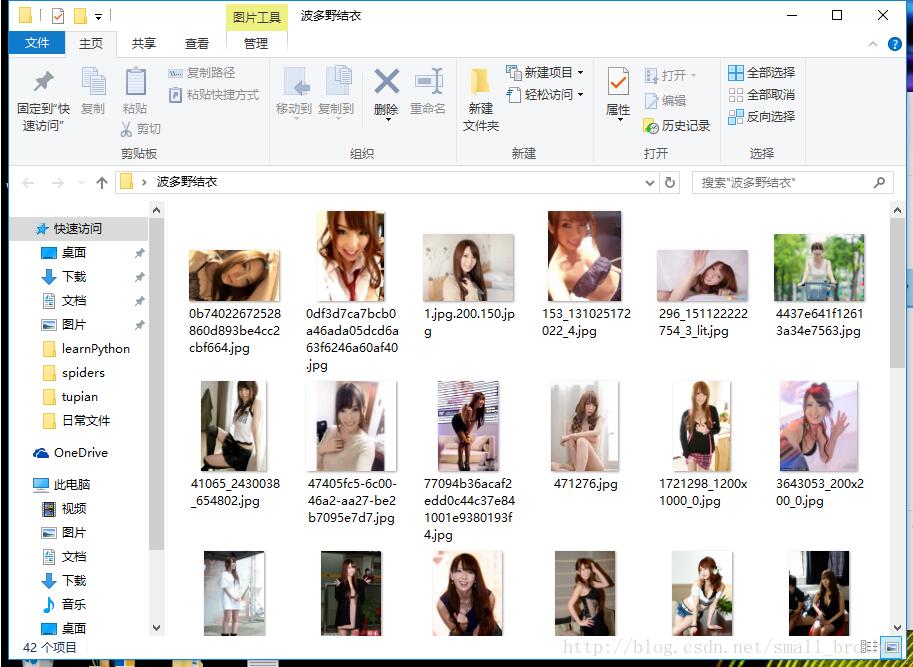Click the Up one level arrow
This screenshot has height=667, width=913.
coord(102,183)
